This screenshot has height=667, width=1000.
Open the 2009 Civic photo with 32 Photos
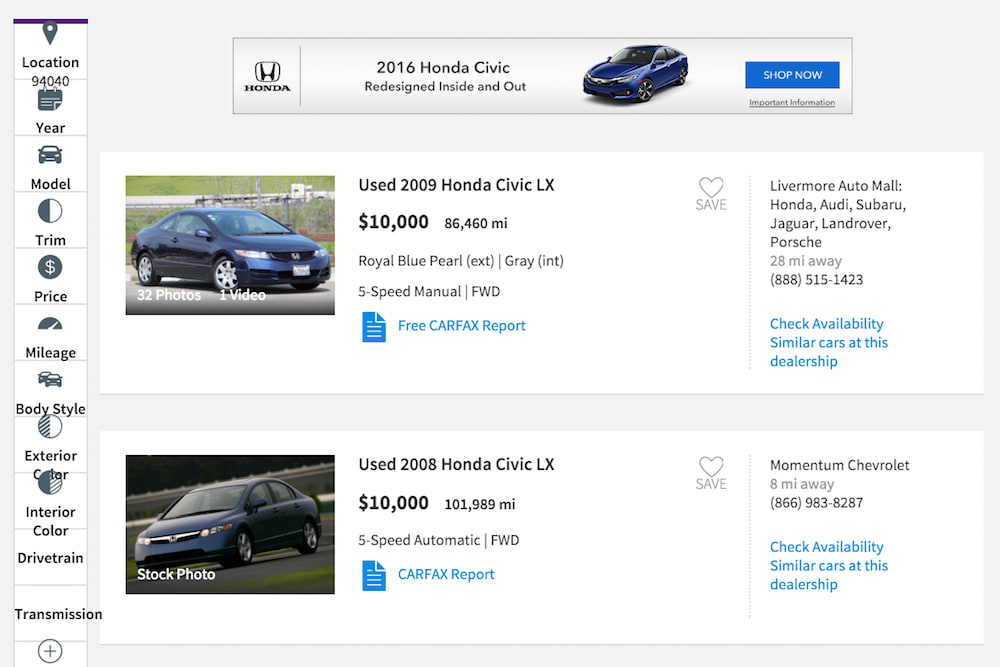230,246
